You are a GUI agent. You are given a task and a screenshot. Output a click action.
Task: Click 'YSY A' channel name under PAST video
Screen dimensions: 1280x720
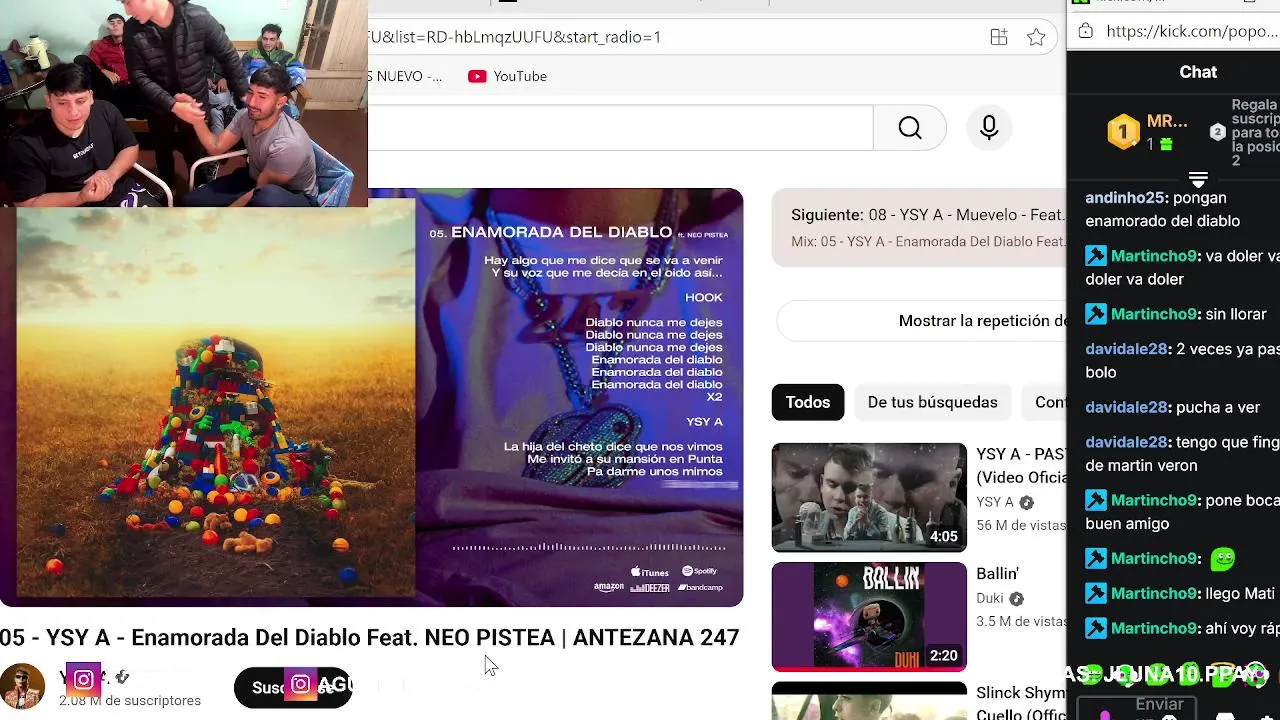pos(995,502)
